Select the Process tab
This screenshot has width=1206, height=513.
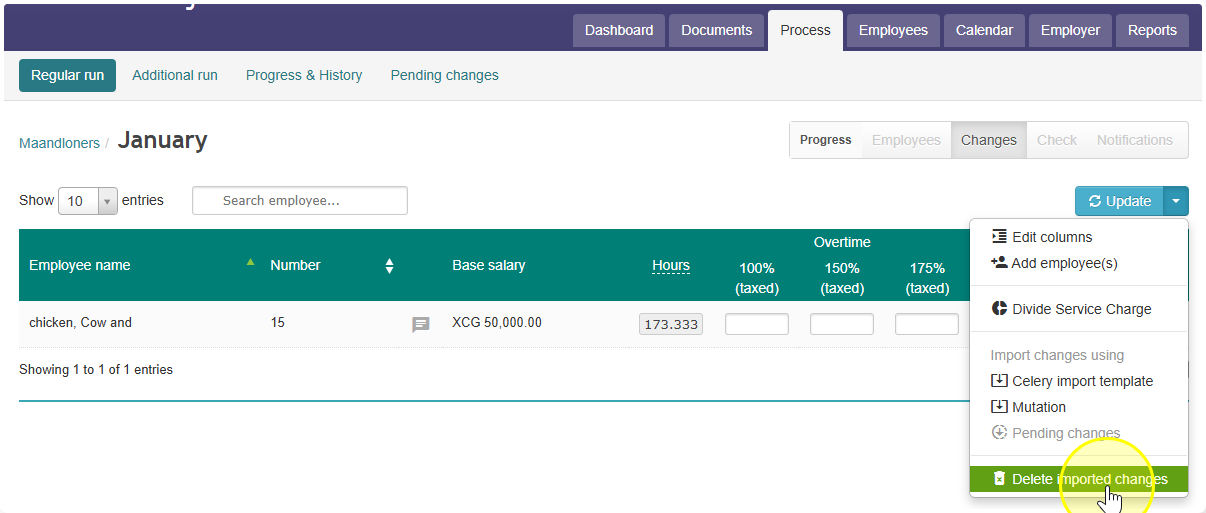tap(805, 30)
